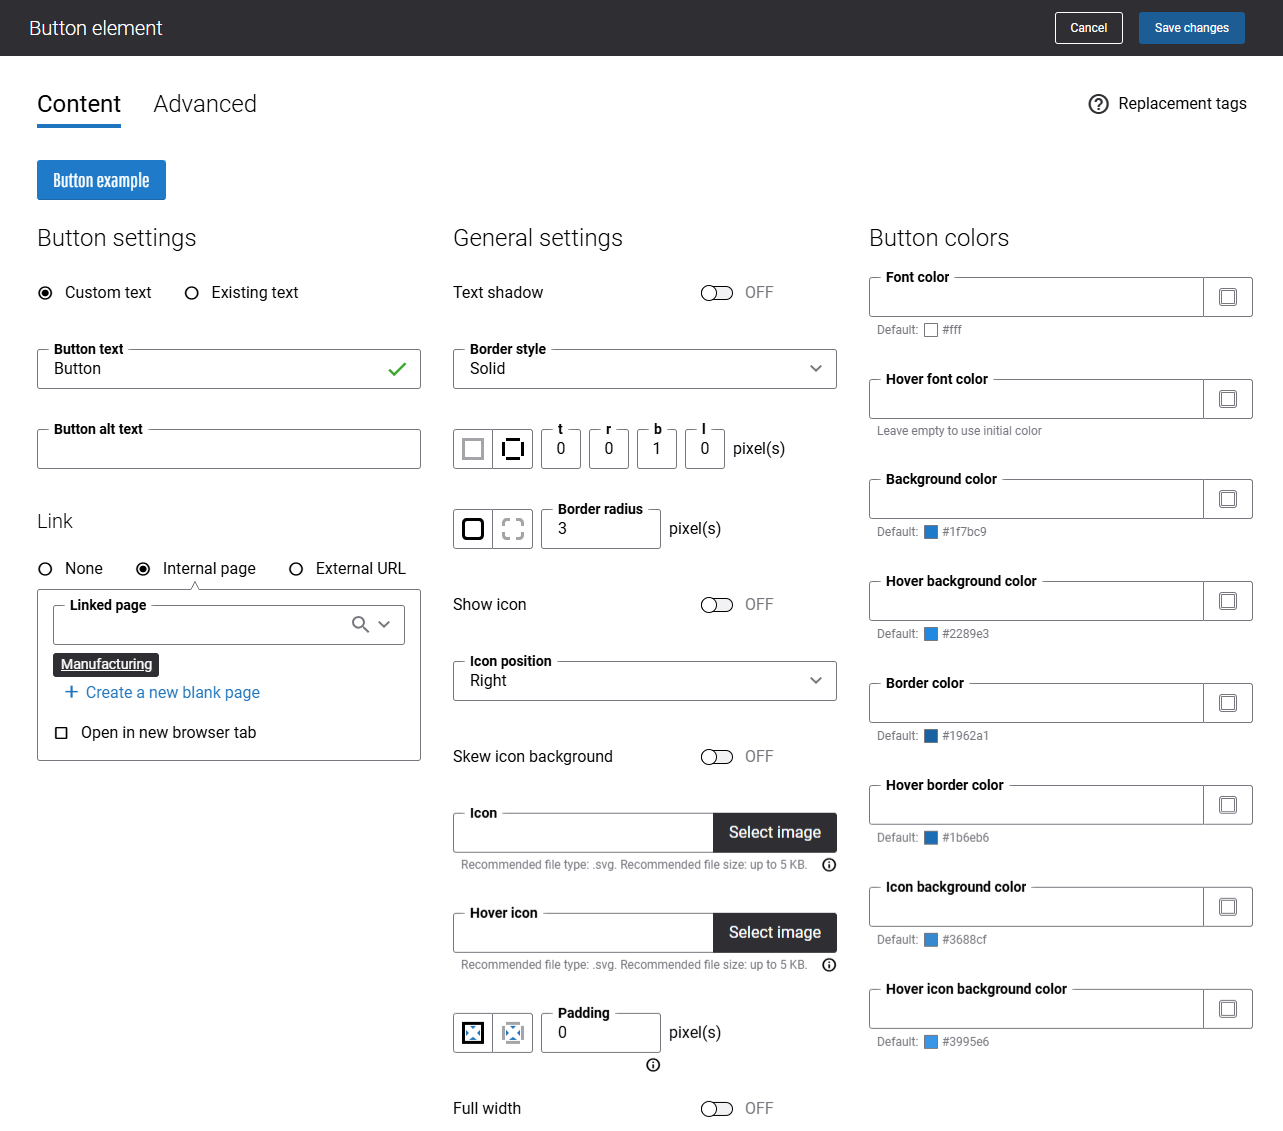Click Select image for Icon
The width and height of the screenshot is (1283, 1131).
775,833
